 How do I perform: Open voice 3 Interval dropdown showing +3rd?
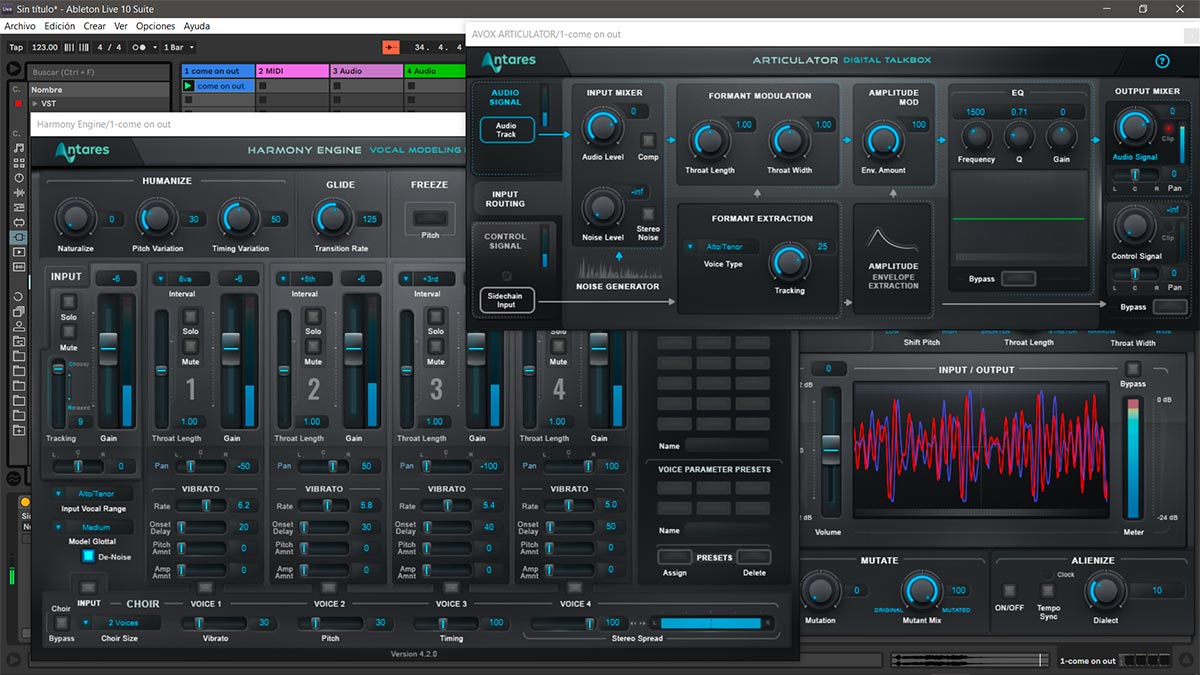tap(427, 279)
